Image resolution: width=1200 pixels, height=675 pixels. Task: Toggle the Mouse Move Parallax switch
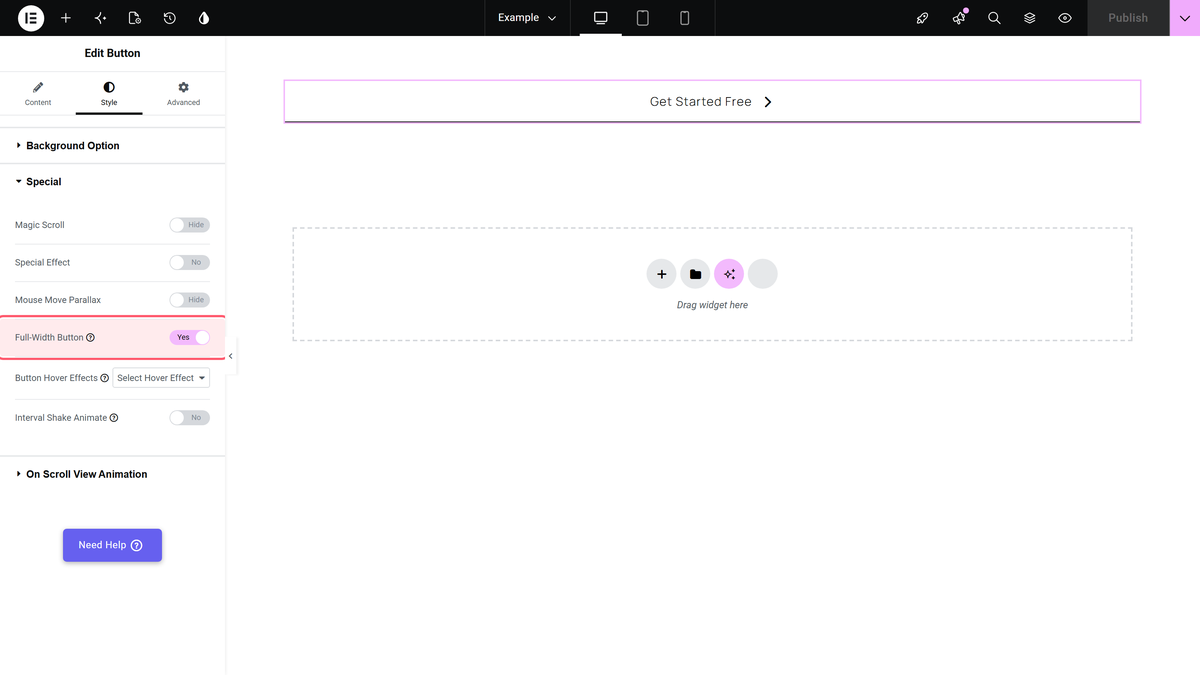tap(189, 300)
